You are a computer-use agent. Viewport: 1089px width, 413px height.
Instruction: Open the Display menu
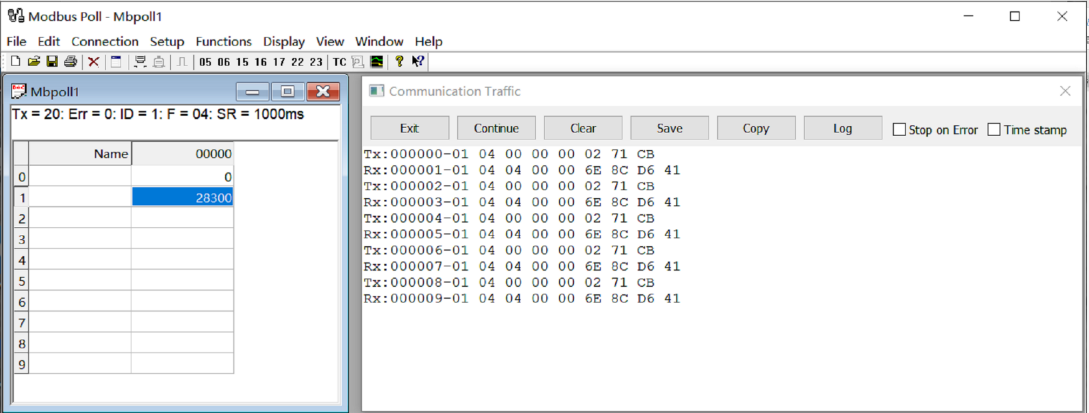point(284,42)
